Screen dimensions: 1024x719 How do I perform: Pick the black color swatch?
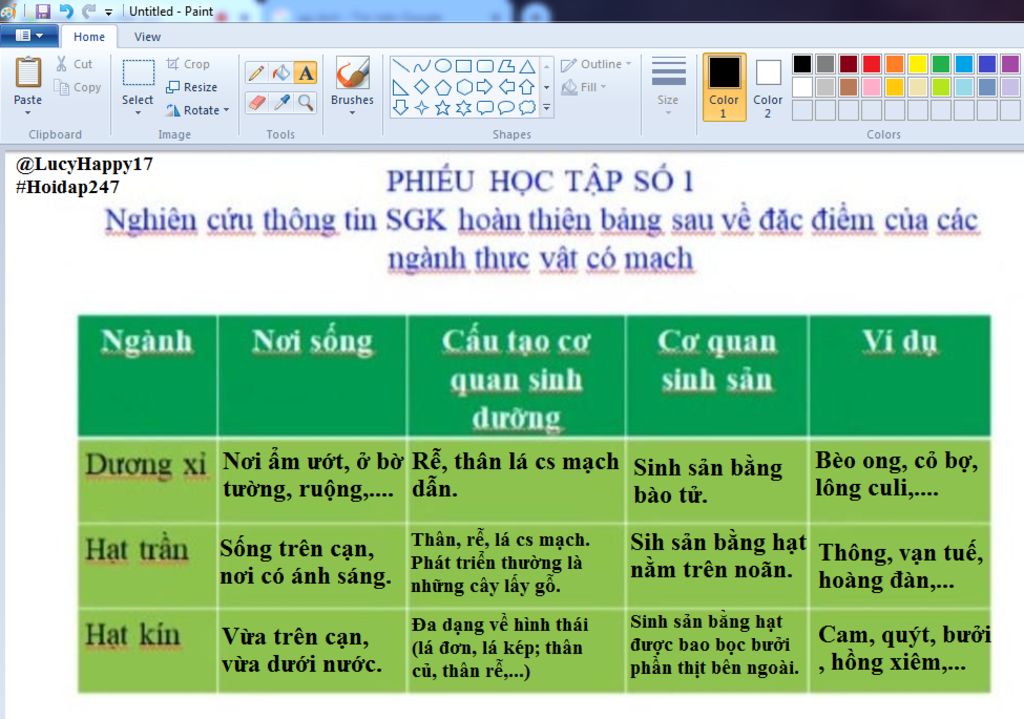(x=803, y=64)
